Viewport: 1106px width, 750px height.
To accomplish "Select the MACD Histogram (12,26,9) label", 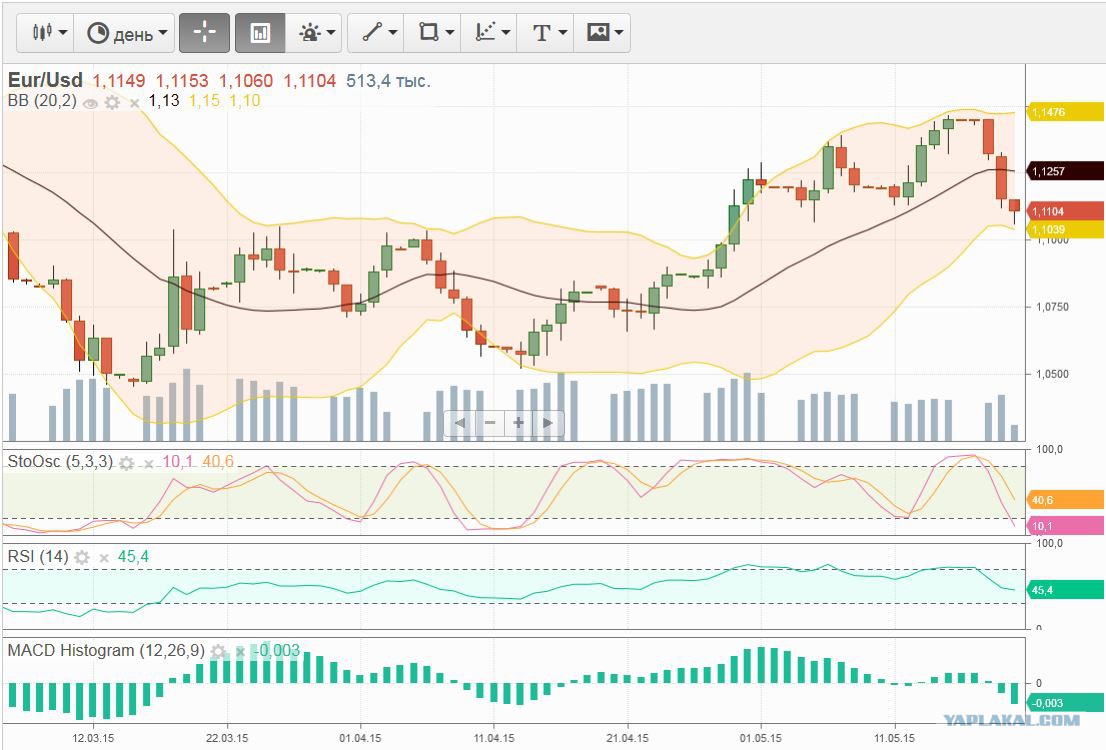I will (106, 651).
